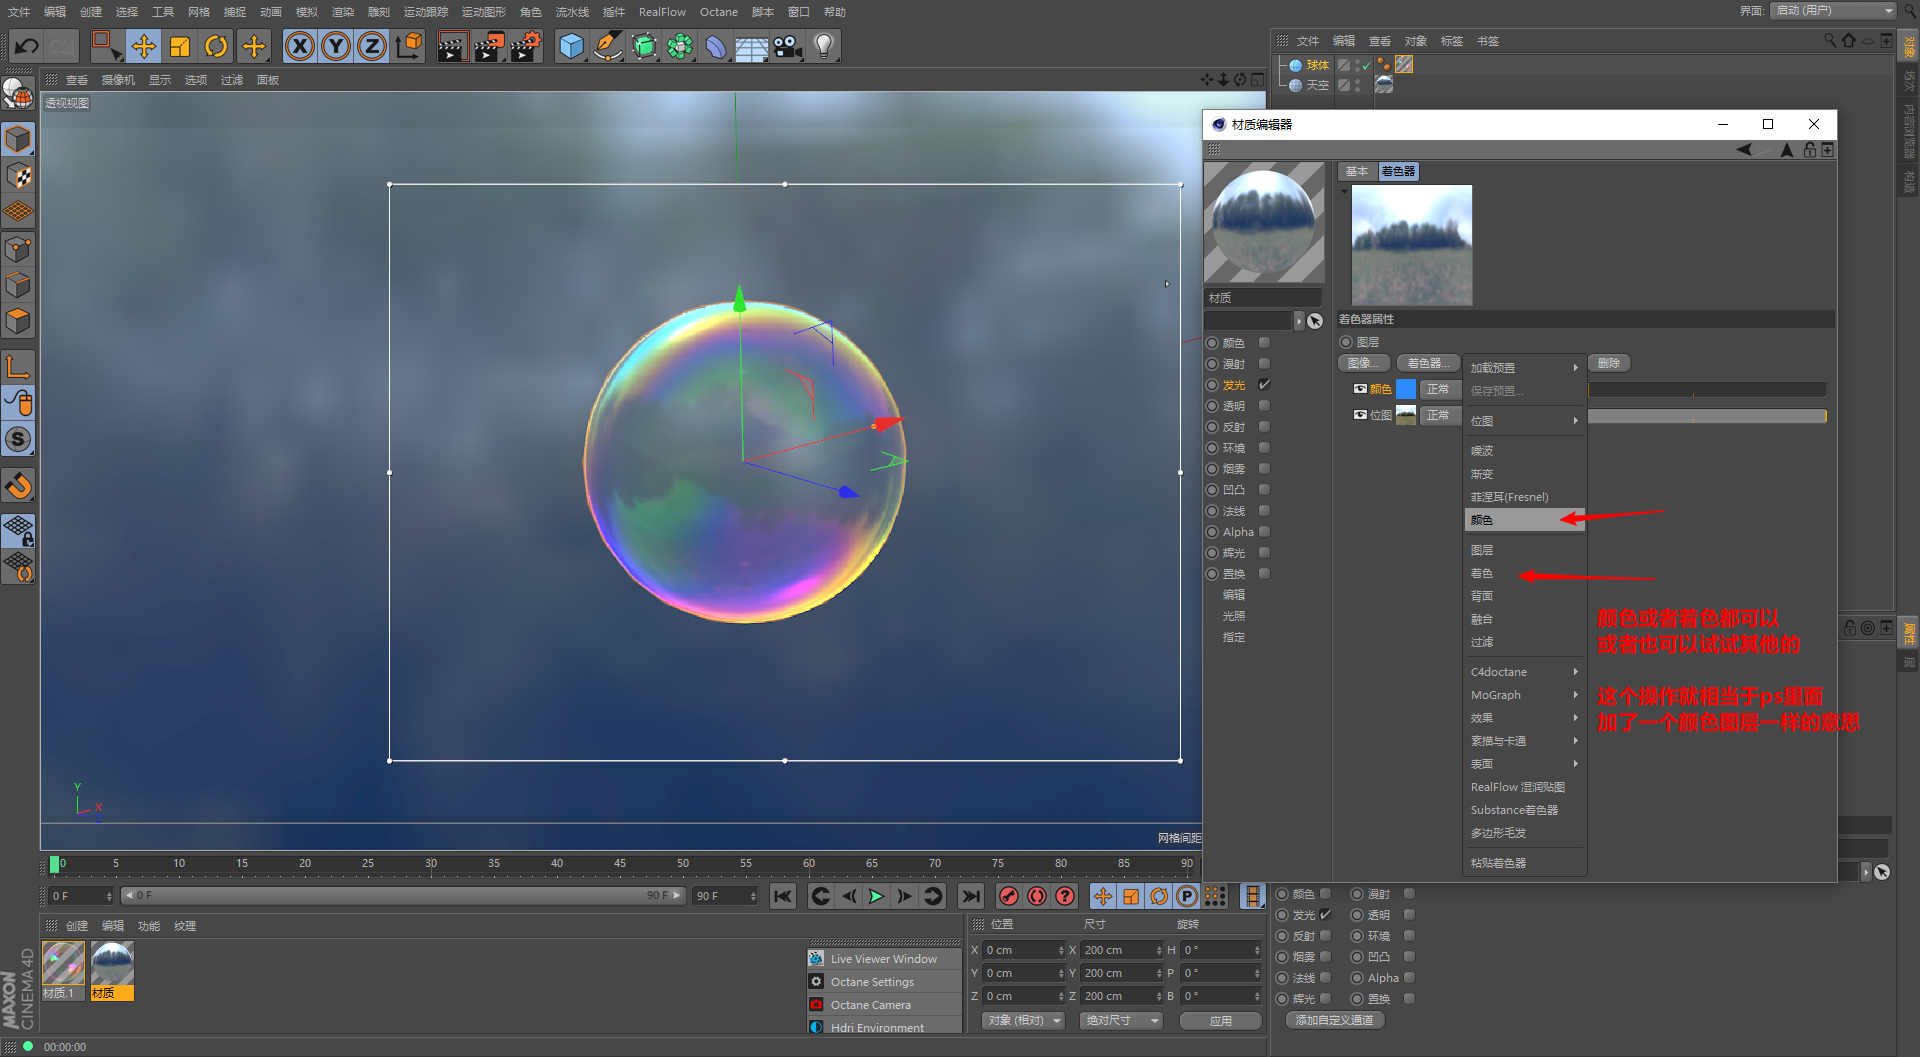Expand C4doctane submenu
This screenshot has width=1920, height=1057.
click(x=1524, y=672)
